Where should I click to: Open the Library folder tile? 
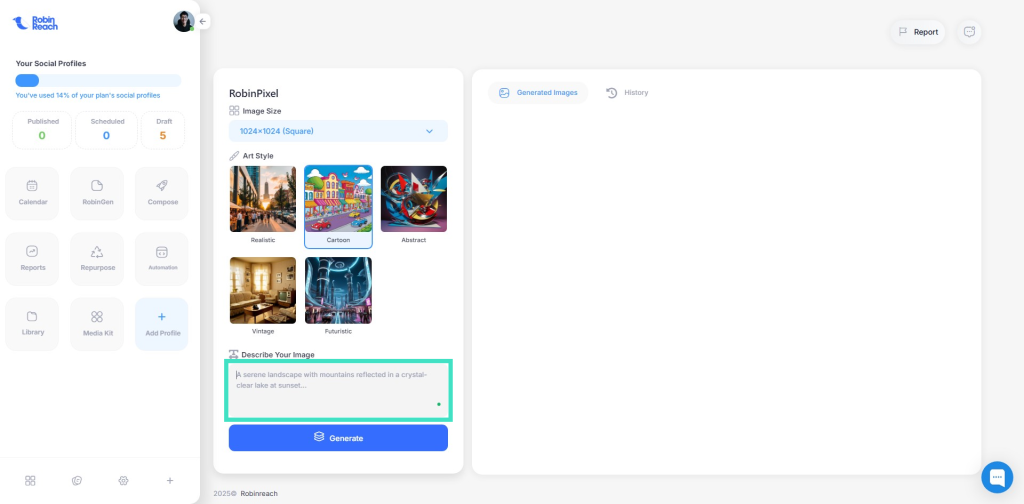pos(32,324)
